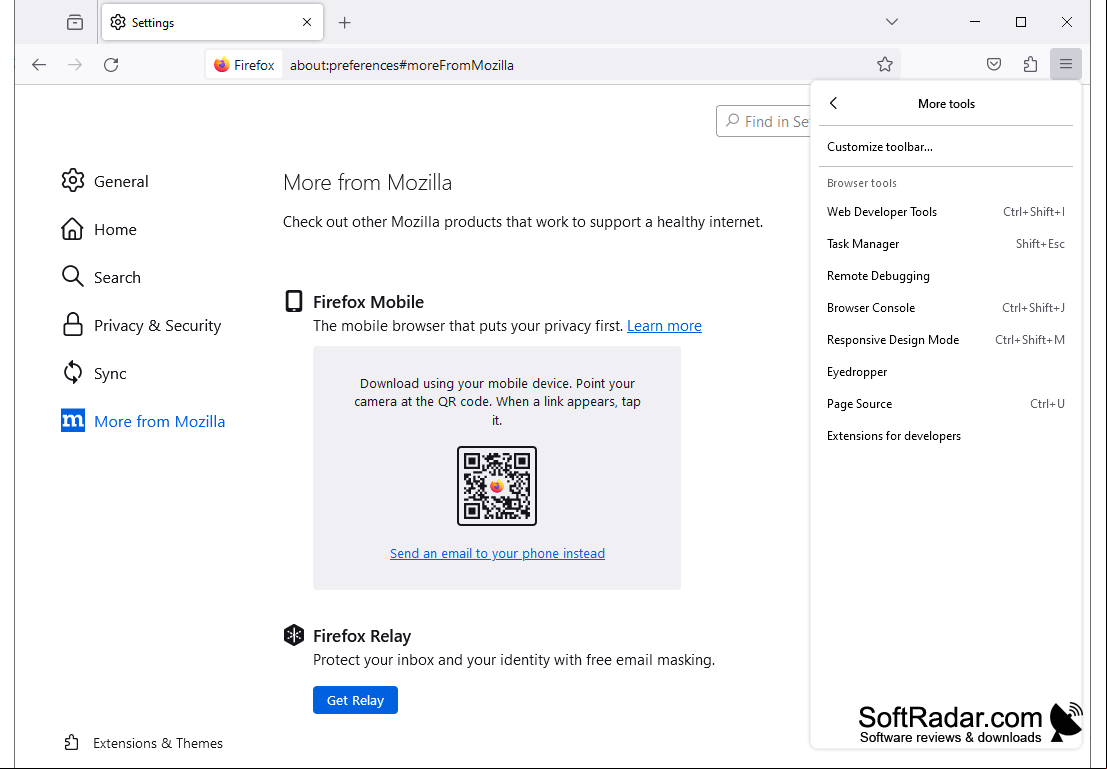Screen dimensions: 1107x769
Task: Enable Responsive Design Mode
Action: click(x=946, y=340)
